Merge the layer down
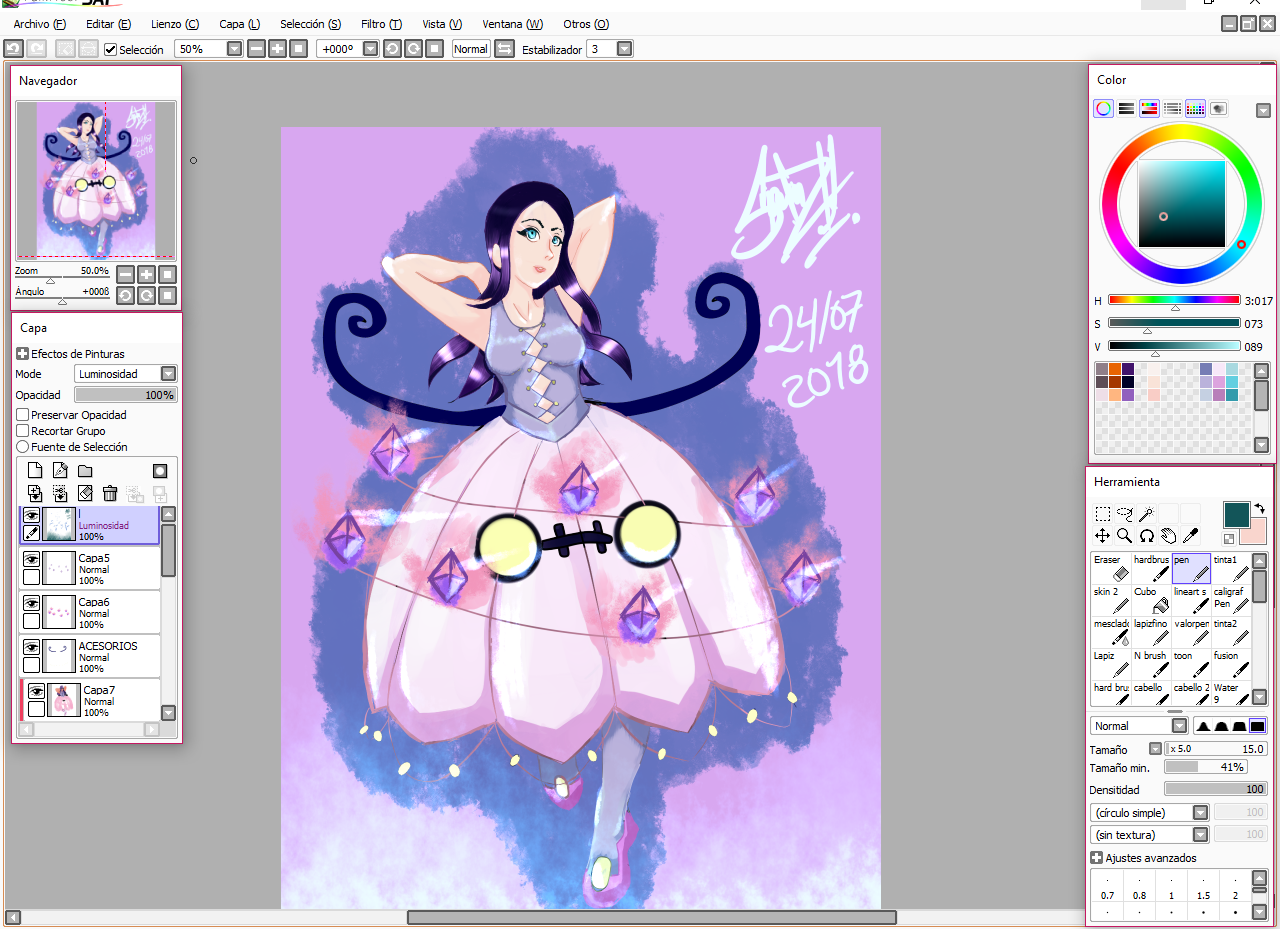Viewport: 1280px width, 929px height. (35, 493)
